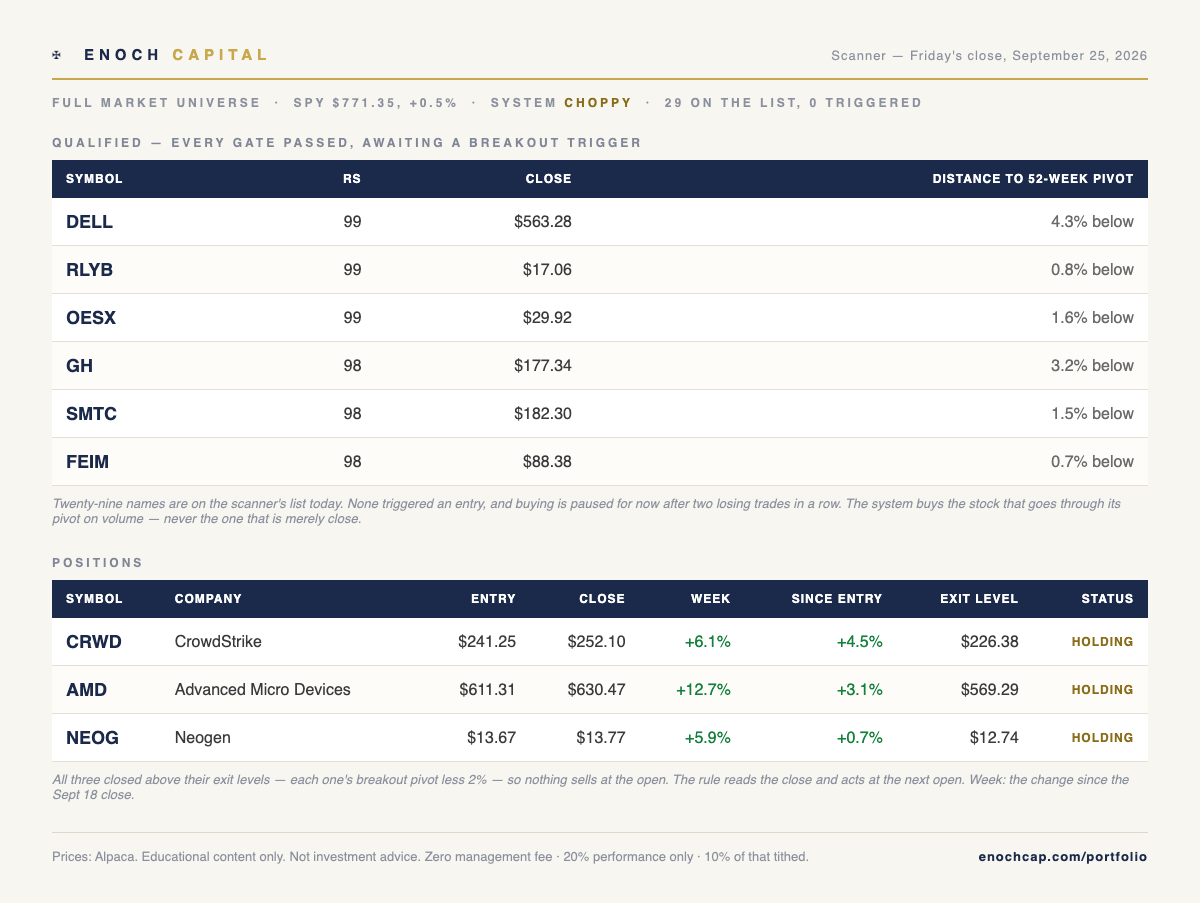Viewport: 1200px width, 903px height.
Task: Click the Distance to 52-Week Pivot header
Action: pos(1033,179)
